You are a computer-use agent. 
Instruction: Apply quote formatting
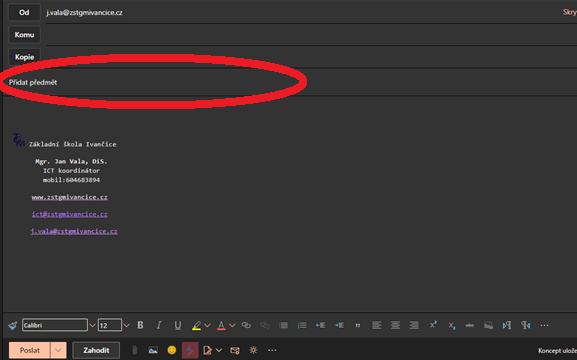coord(358,325)
